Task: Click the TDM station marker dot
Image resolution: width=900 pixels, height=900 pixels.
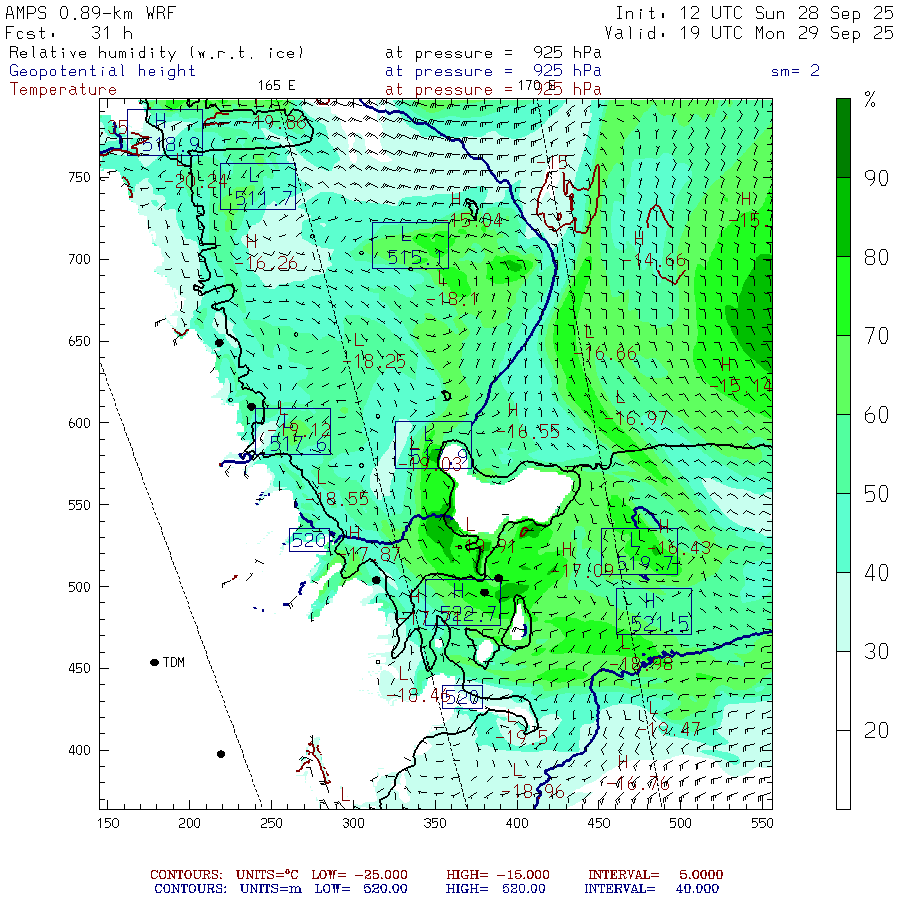Action: coord(154,662)
